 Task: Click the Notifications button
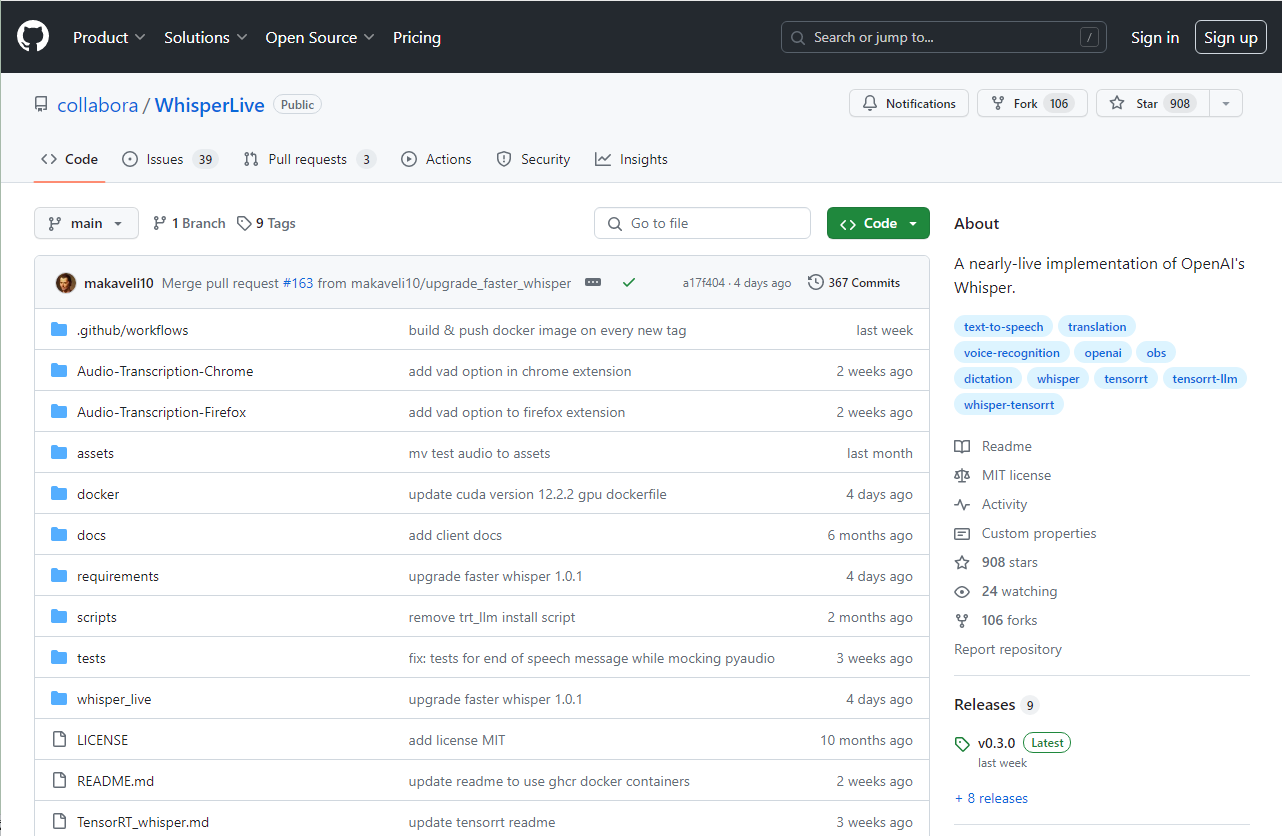tap(909, 103)
